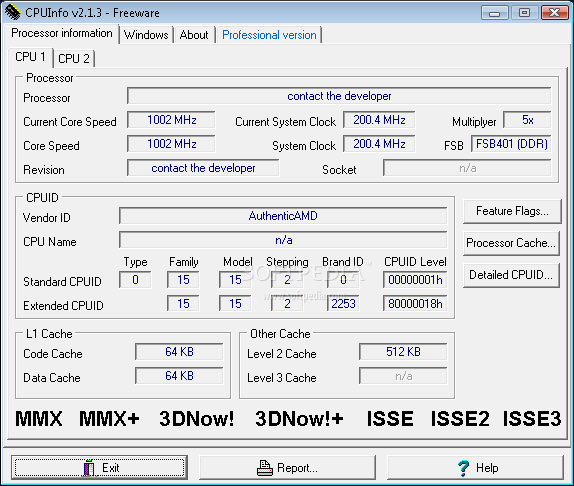Click the Extended Brand ID value 2253

click(343, 304)
